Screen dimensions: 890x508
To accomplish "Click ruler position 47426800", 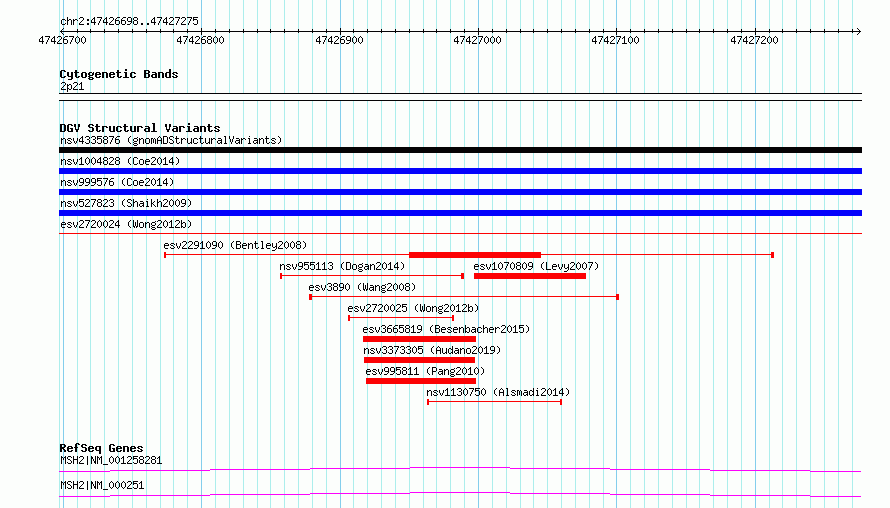I will (x=200, y=40).
